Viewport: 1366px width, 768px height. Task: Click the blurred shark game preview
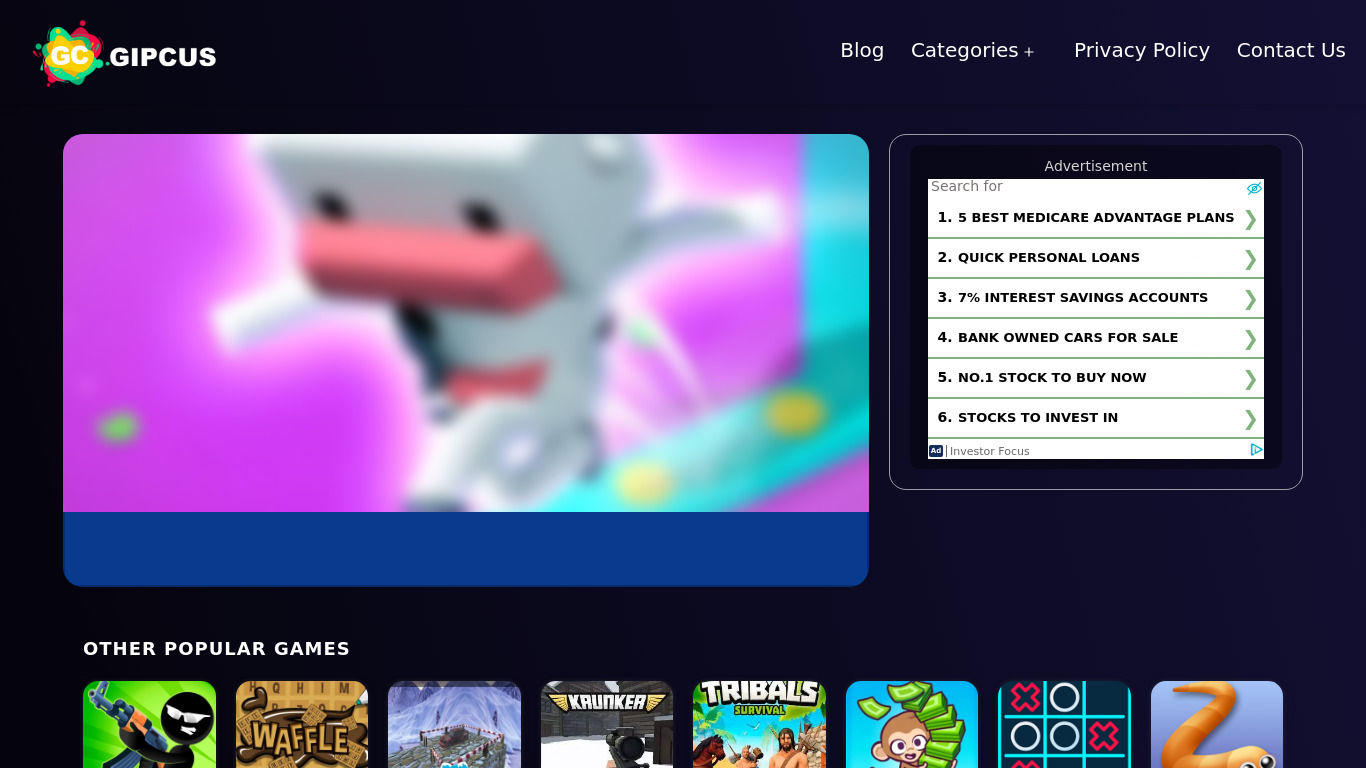coord(466,323)
